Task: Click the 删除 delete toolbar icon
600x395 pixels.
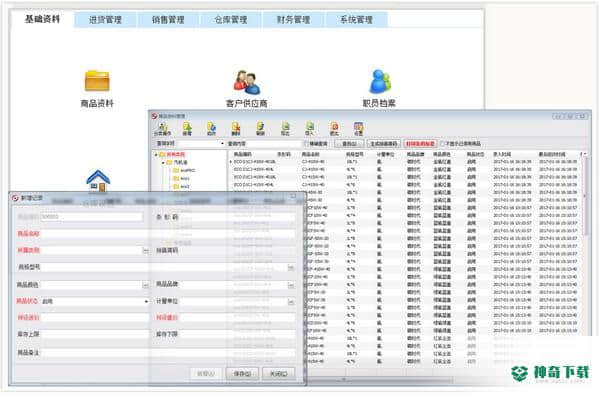Action: click(236, 129)
